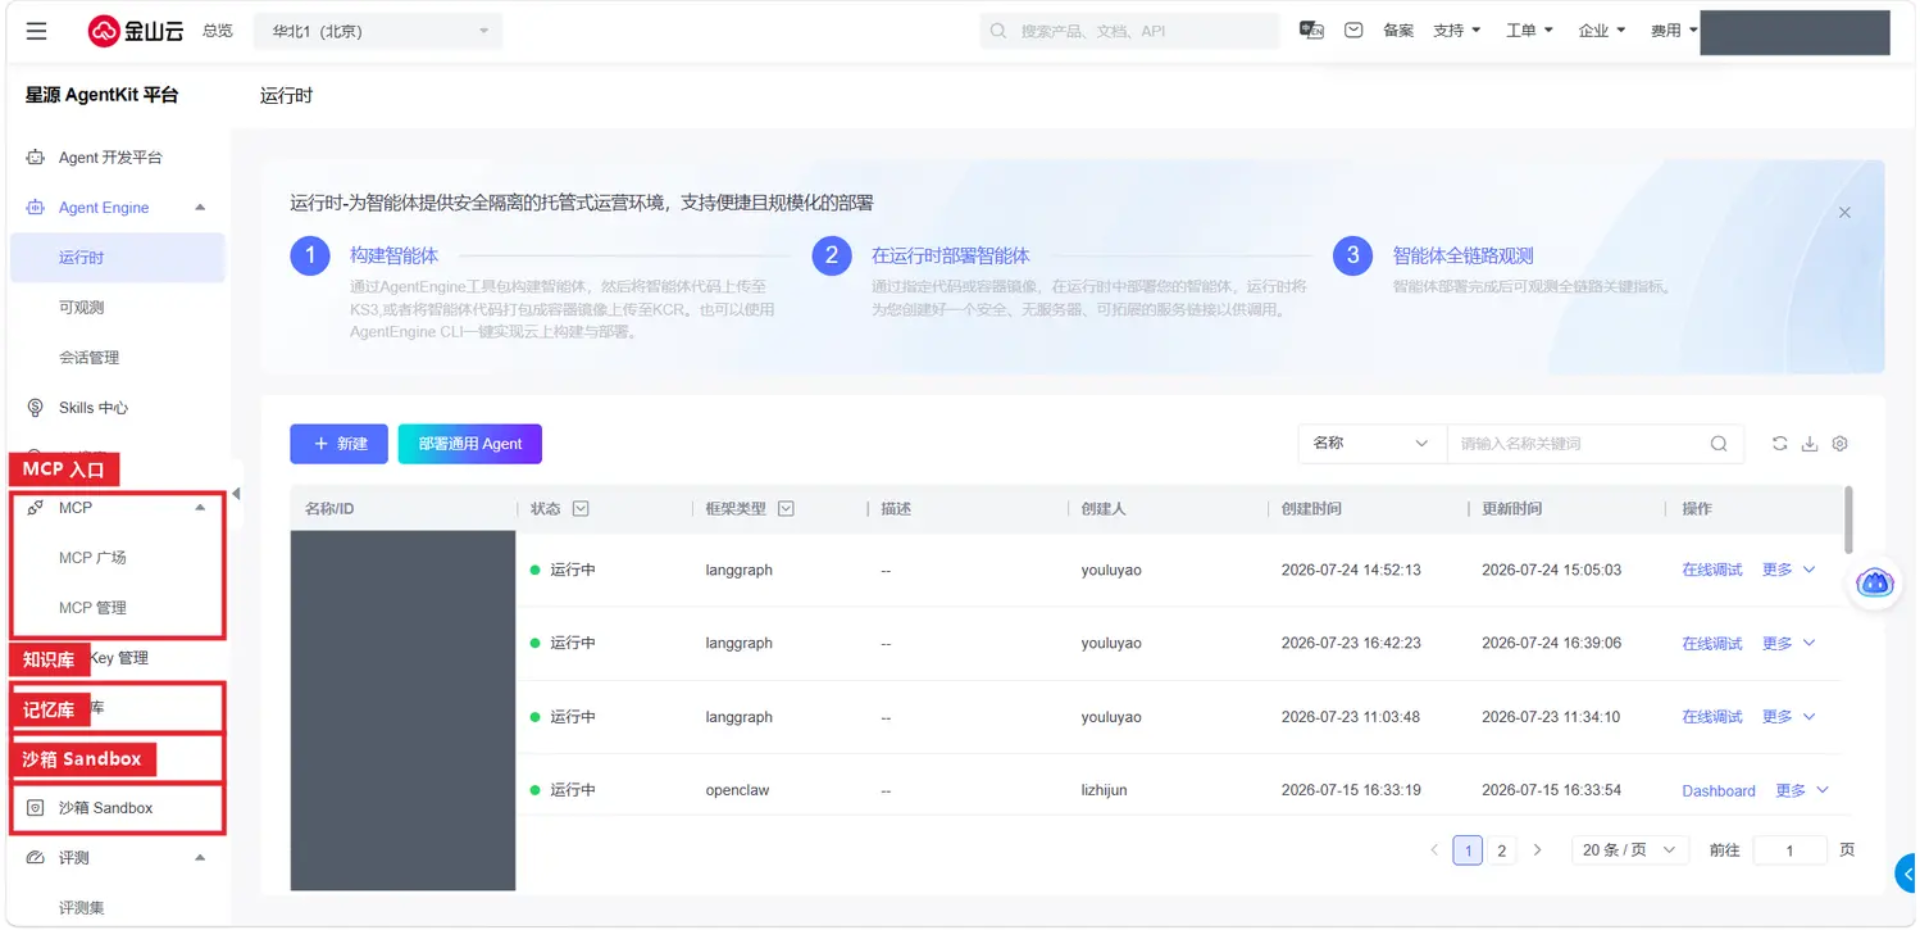This screenshot has height=930, width=1920.
Task: Collapse the MCP sidebar group
Action: pyautogui.click(x=200, y=507)
